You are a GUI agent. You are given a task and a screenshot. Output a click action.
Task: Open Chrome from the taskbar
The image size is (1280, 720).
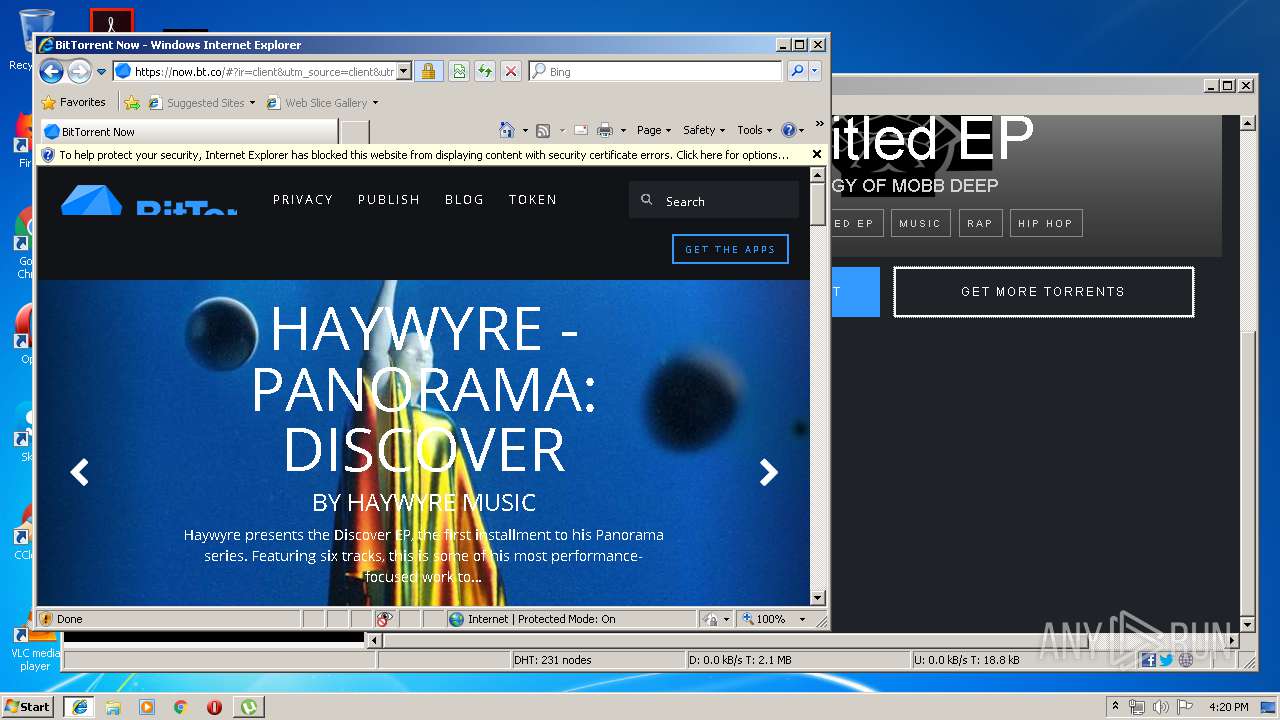coord(180,707)
